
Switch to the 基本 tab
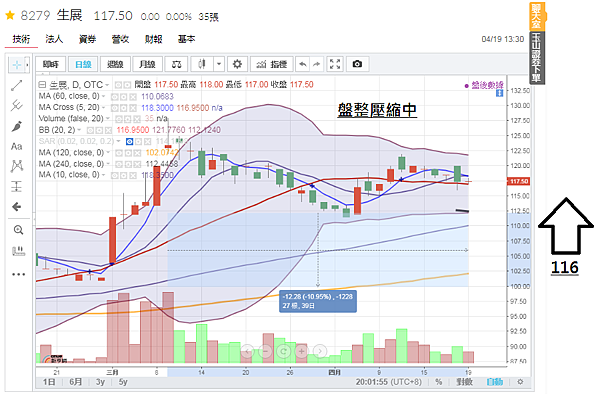[x=186, y=39]
